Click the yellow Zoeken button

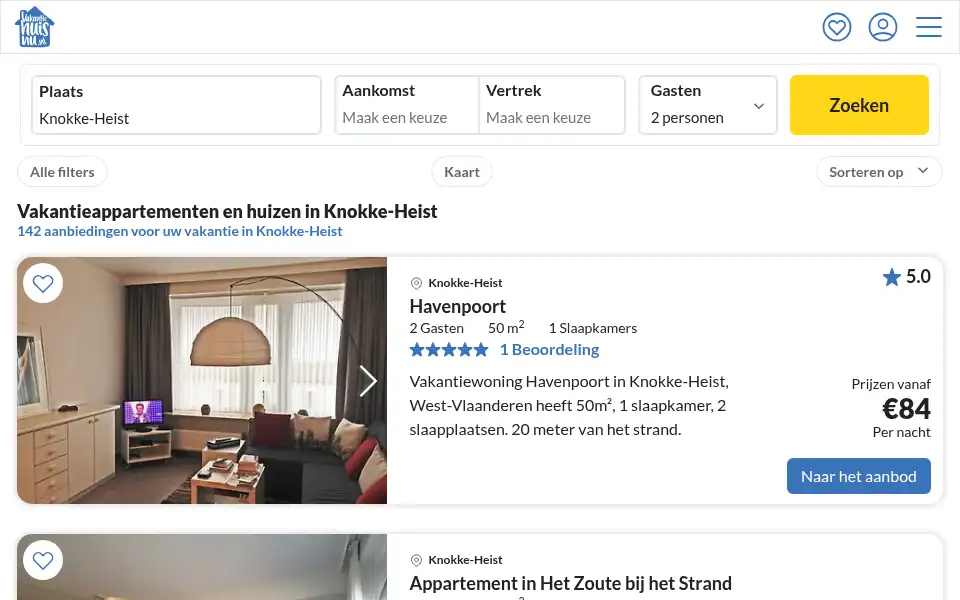pos(859,105)
